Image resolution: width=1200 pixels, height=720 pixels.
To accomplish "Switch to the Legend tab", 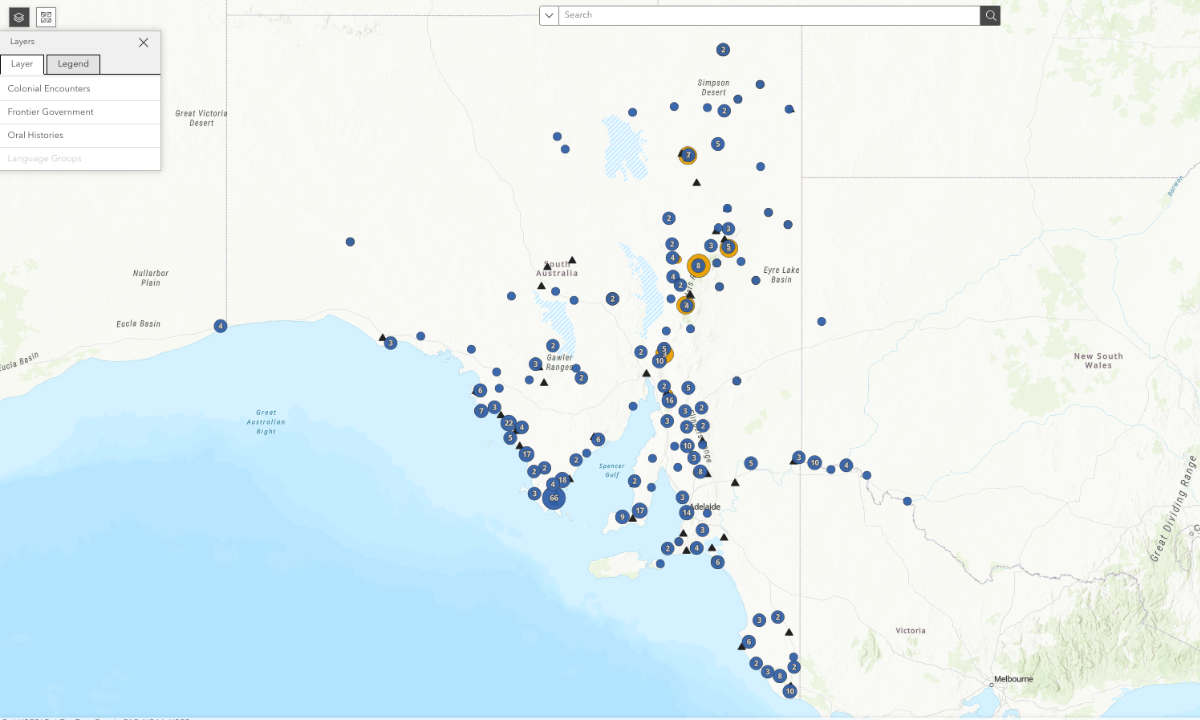I will (x=73, y=64).
